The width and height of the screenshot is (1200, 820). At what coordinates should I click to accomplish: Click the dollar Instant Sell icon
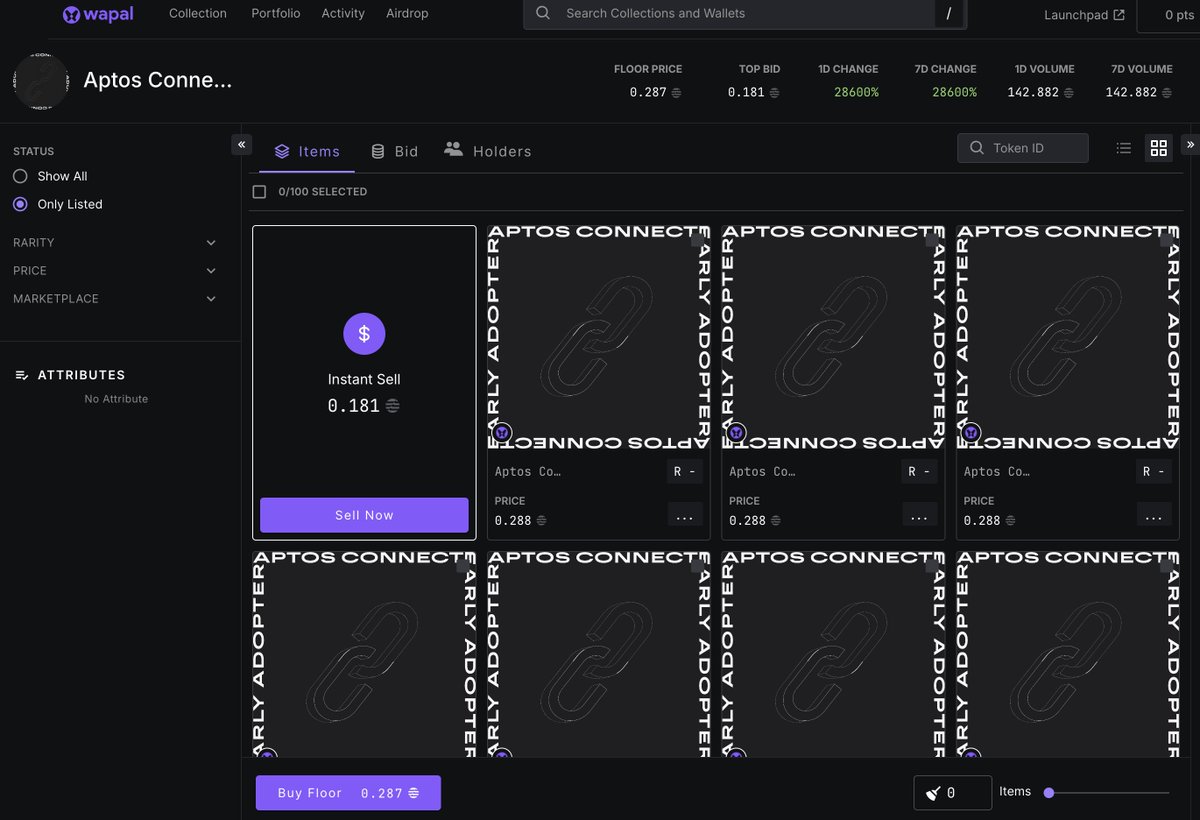364,333
